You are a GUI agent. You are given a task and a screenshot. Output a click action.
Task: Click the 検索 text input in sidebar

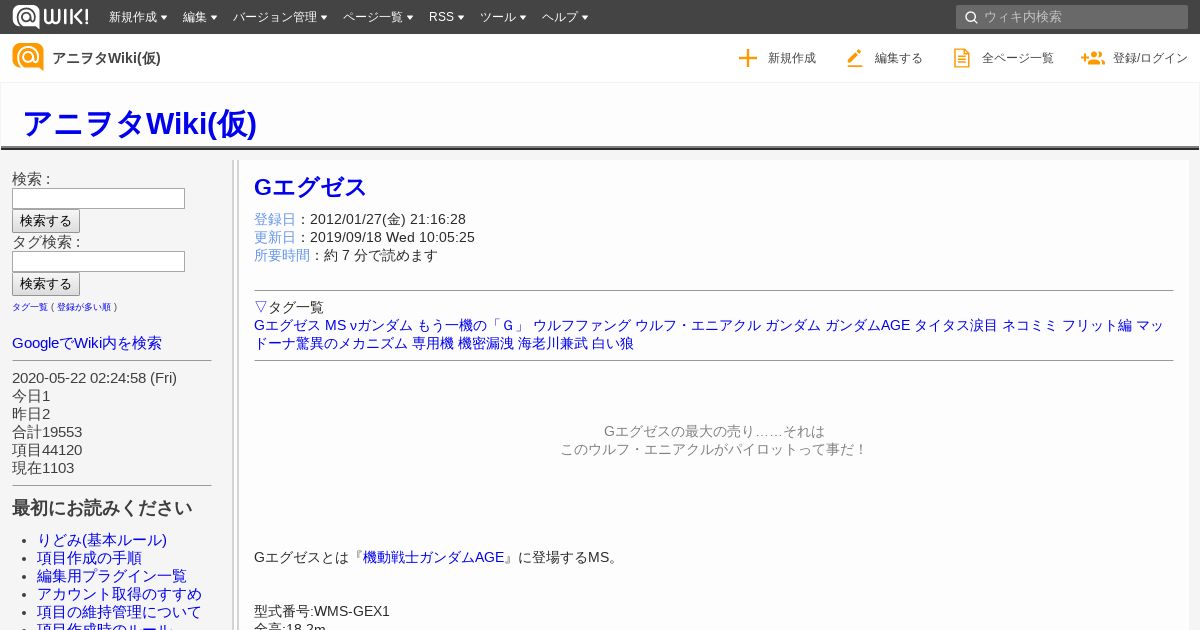point(98,198)
